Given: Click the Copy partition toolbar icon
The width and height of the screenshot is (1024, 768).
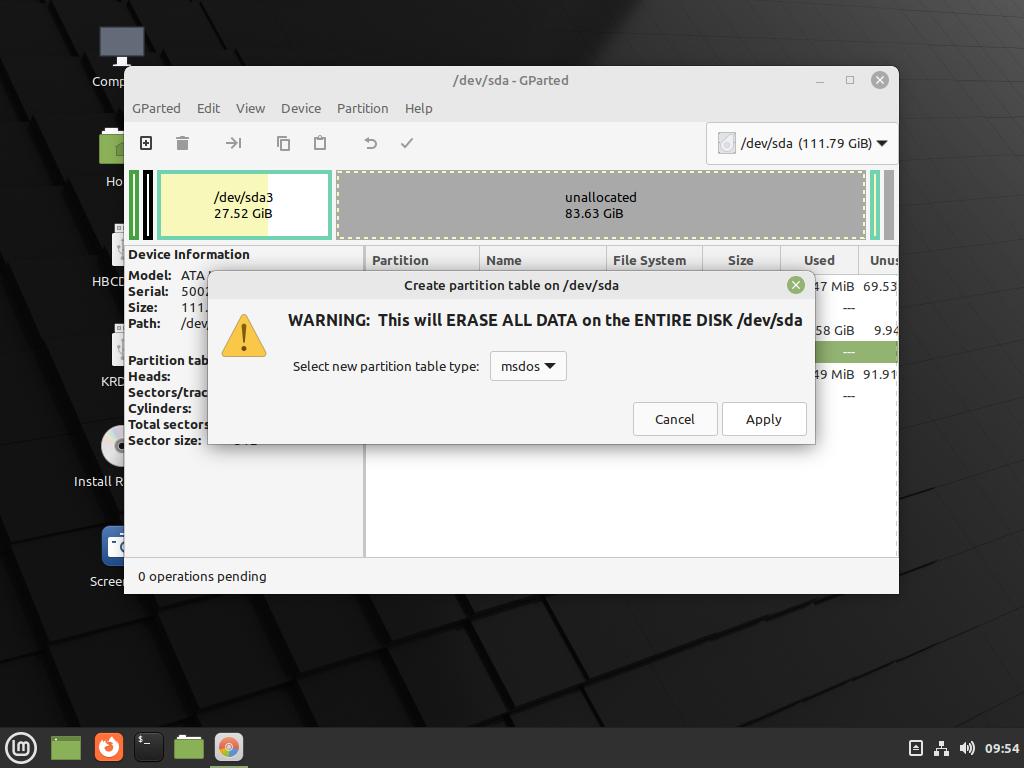Looking at the screenshot, I should pyautogui.click(x=283, y=143).
